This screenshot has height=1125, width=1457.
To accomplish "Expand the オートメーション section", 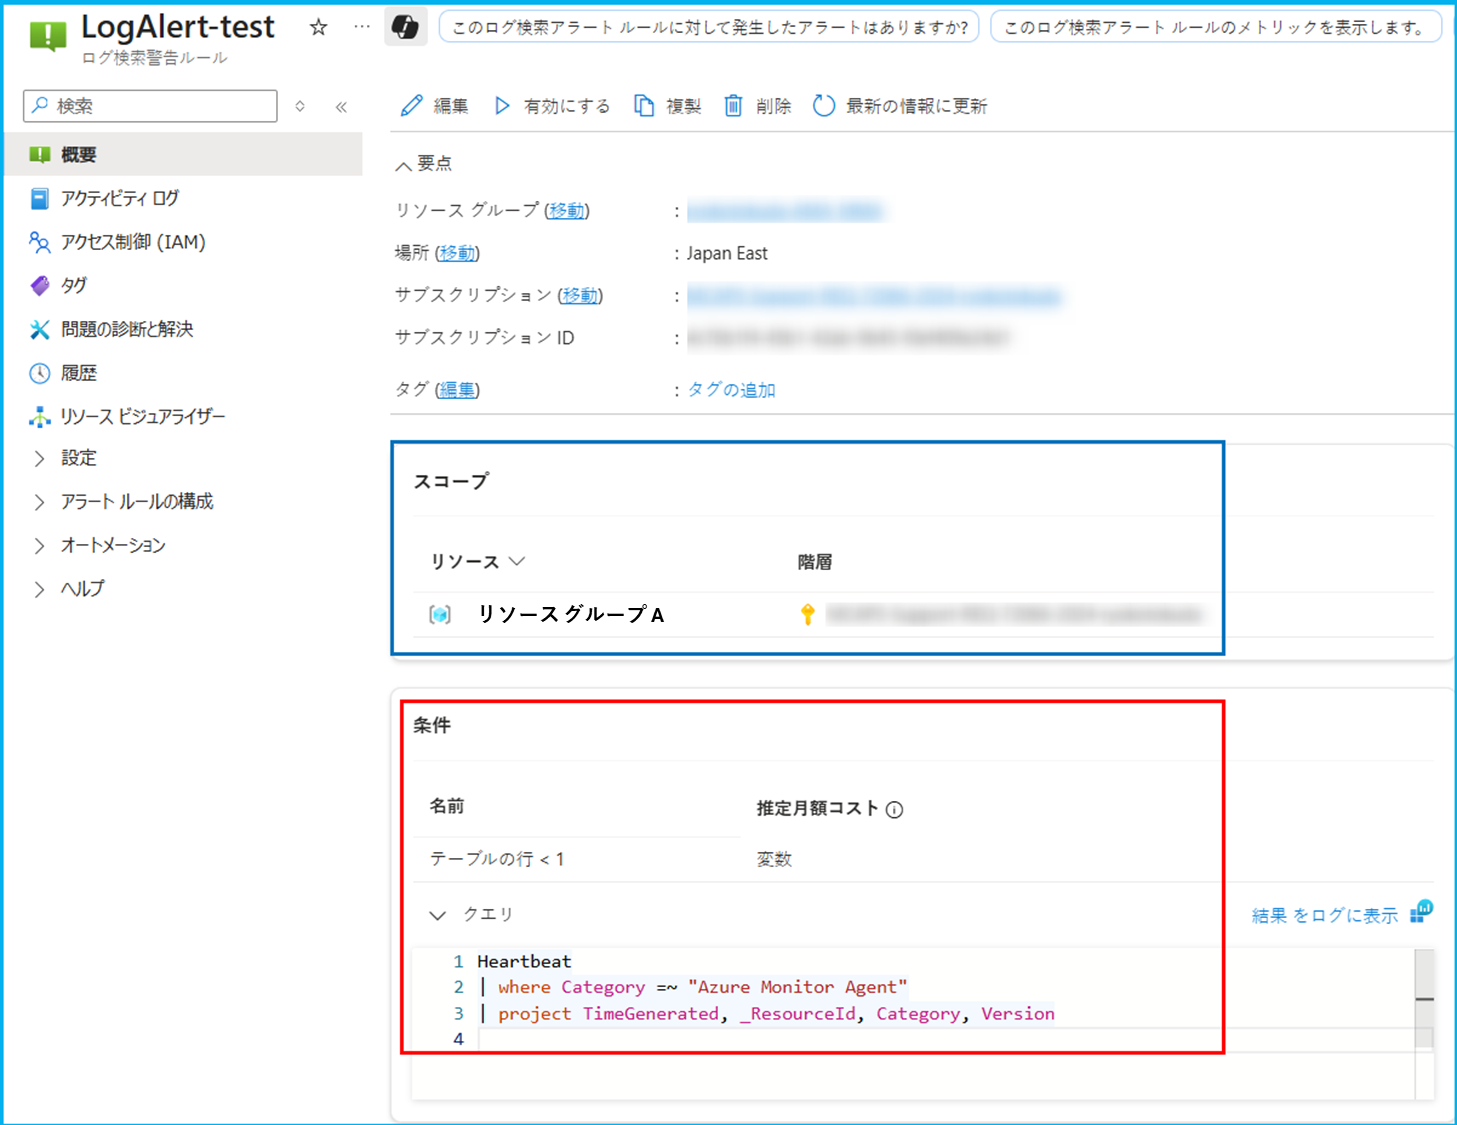I will tap(40, 545).
